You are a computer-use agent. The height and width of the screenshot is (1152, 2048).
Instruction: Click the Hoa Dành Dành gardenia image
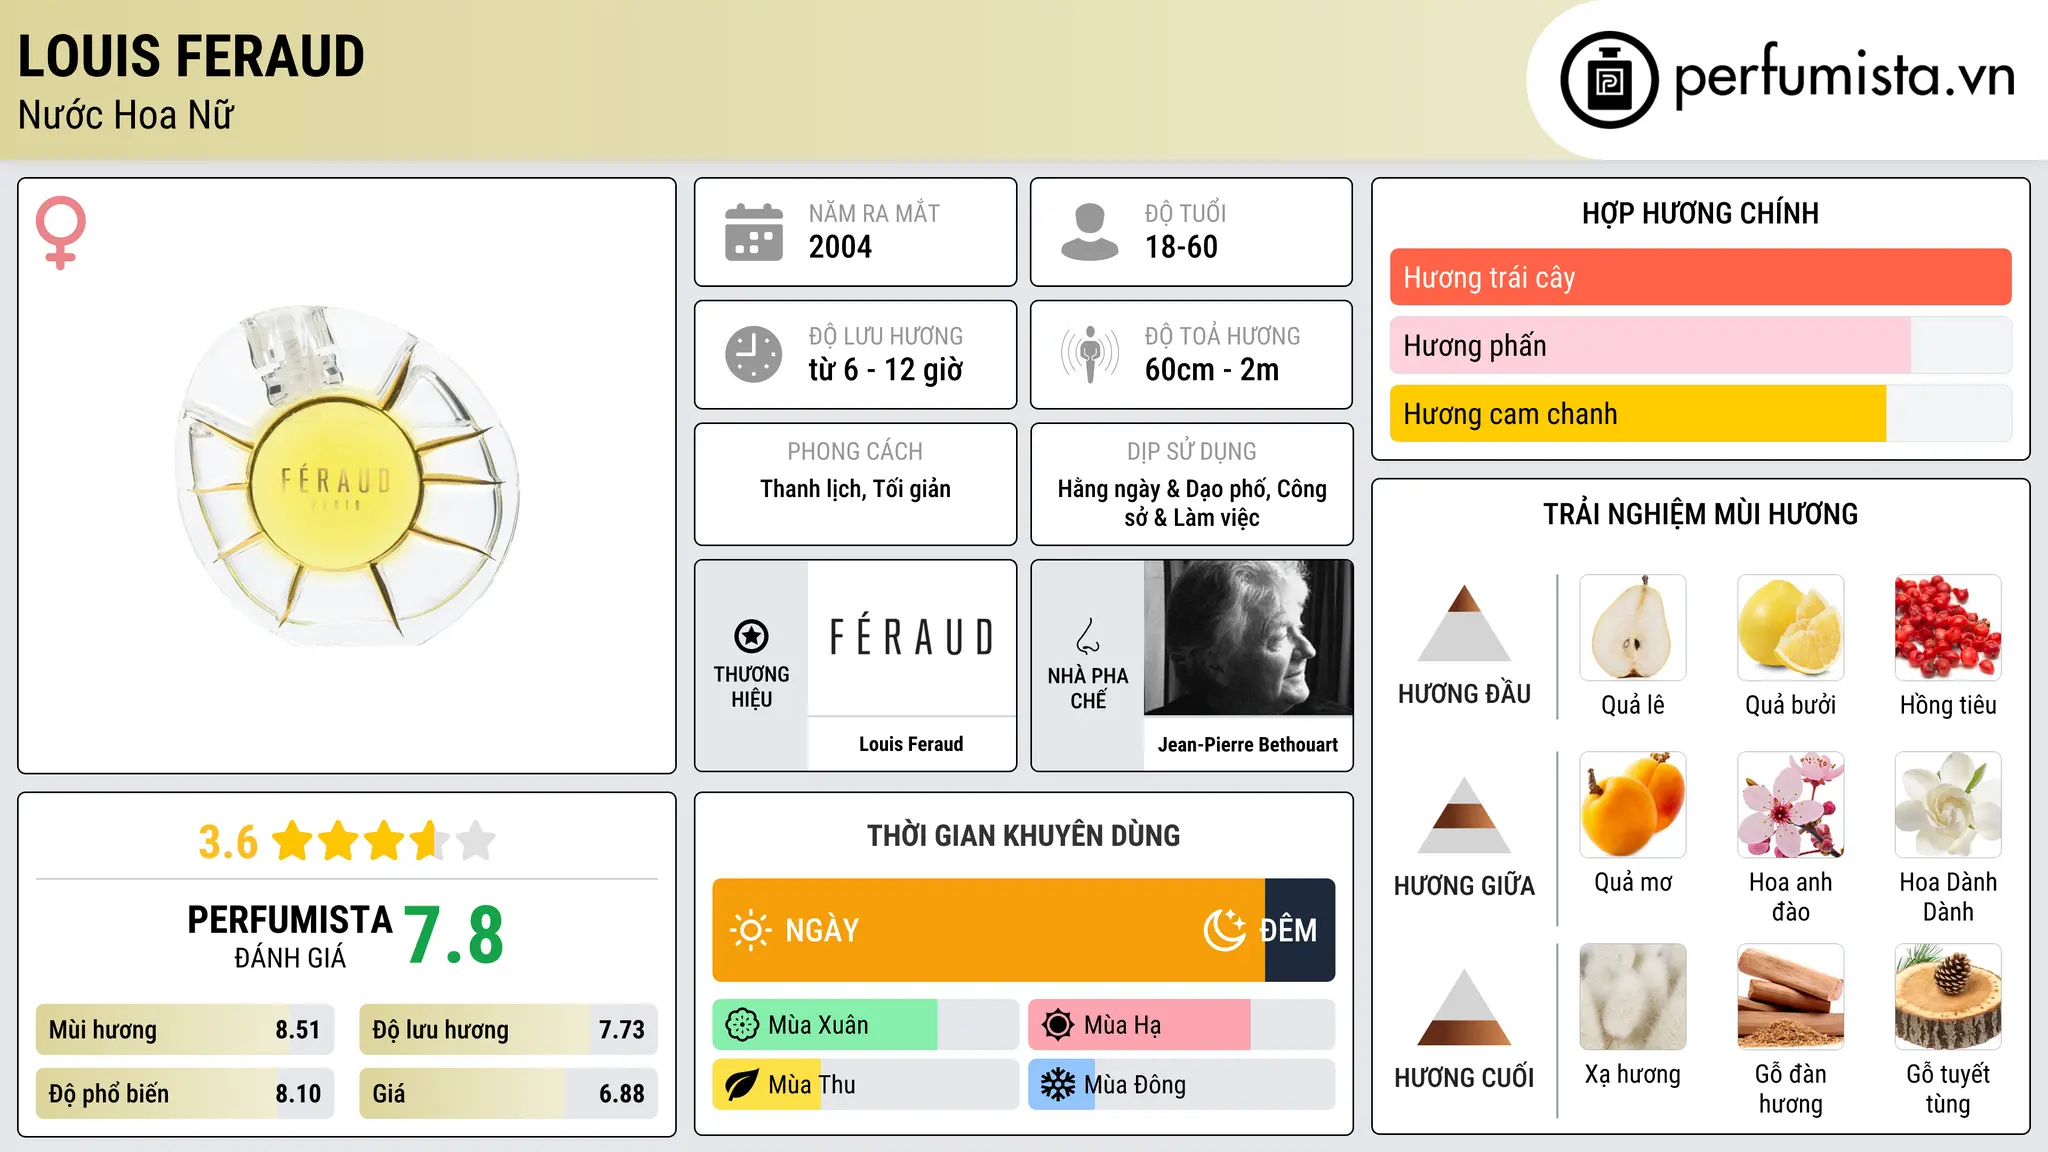tap(1948, 805)
